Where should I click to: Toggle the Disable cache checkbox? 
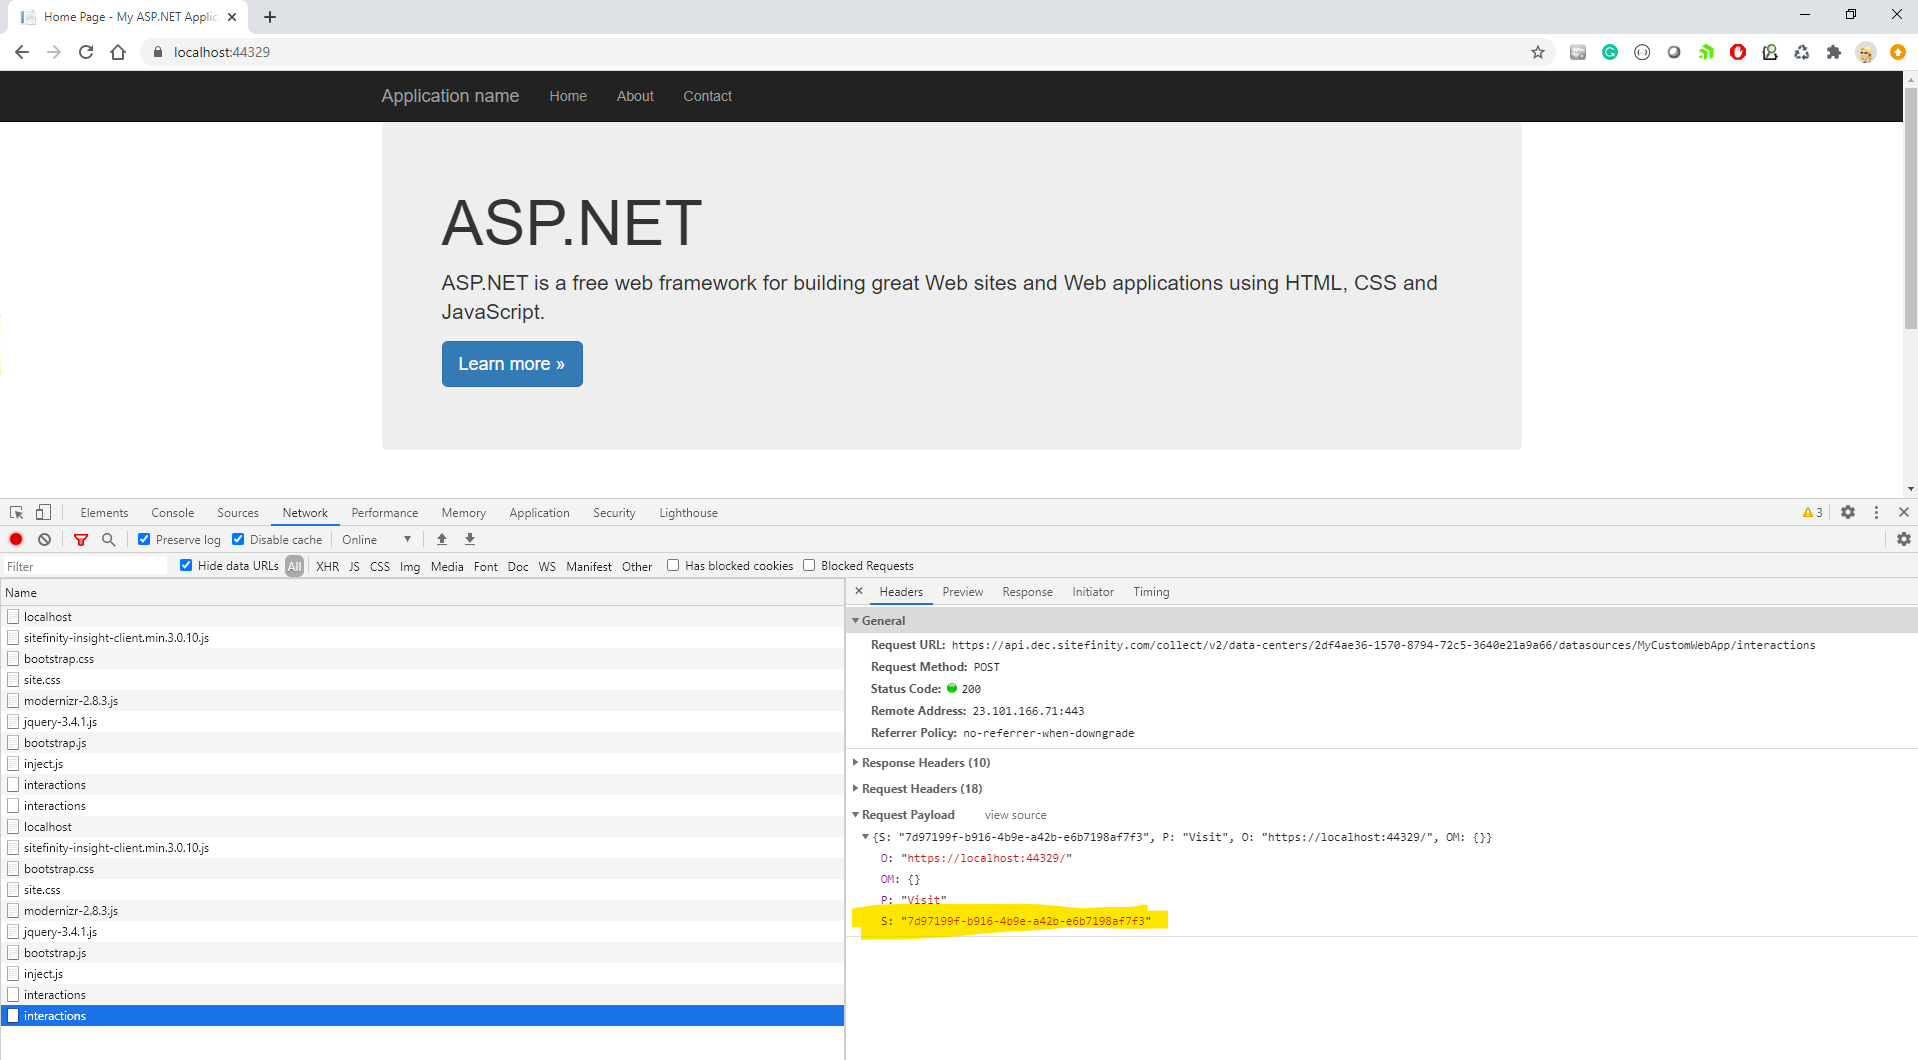238,539
